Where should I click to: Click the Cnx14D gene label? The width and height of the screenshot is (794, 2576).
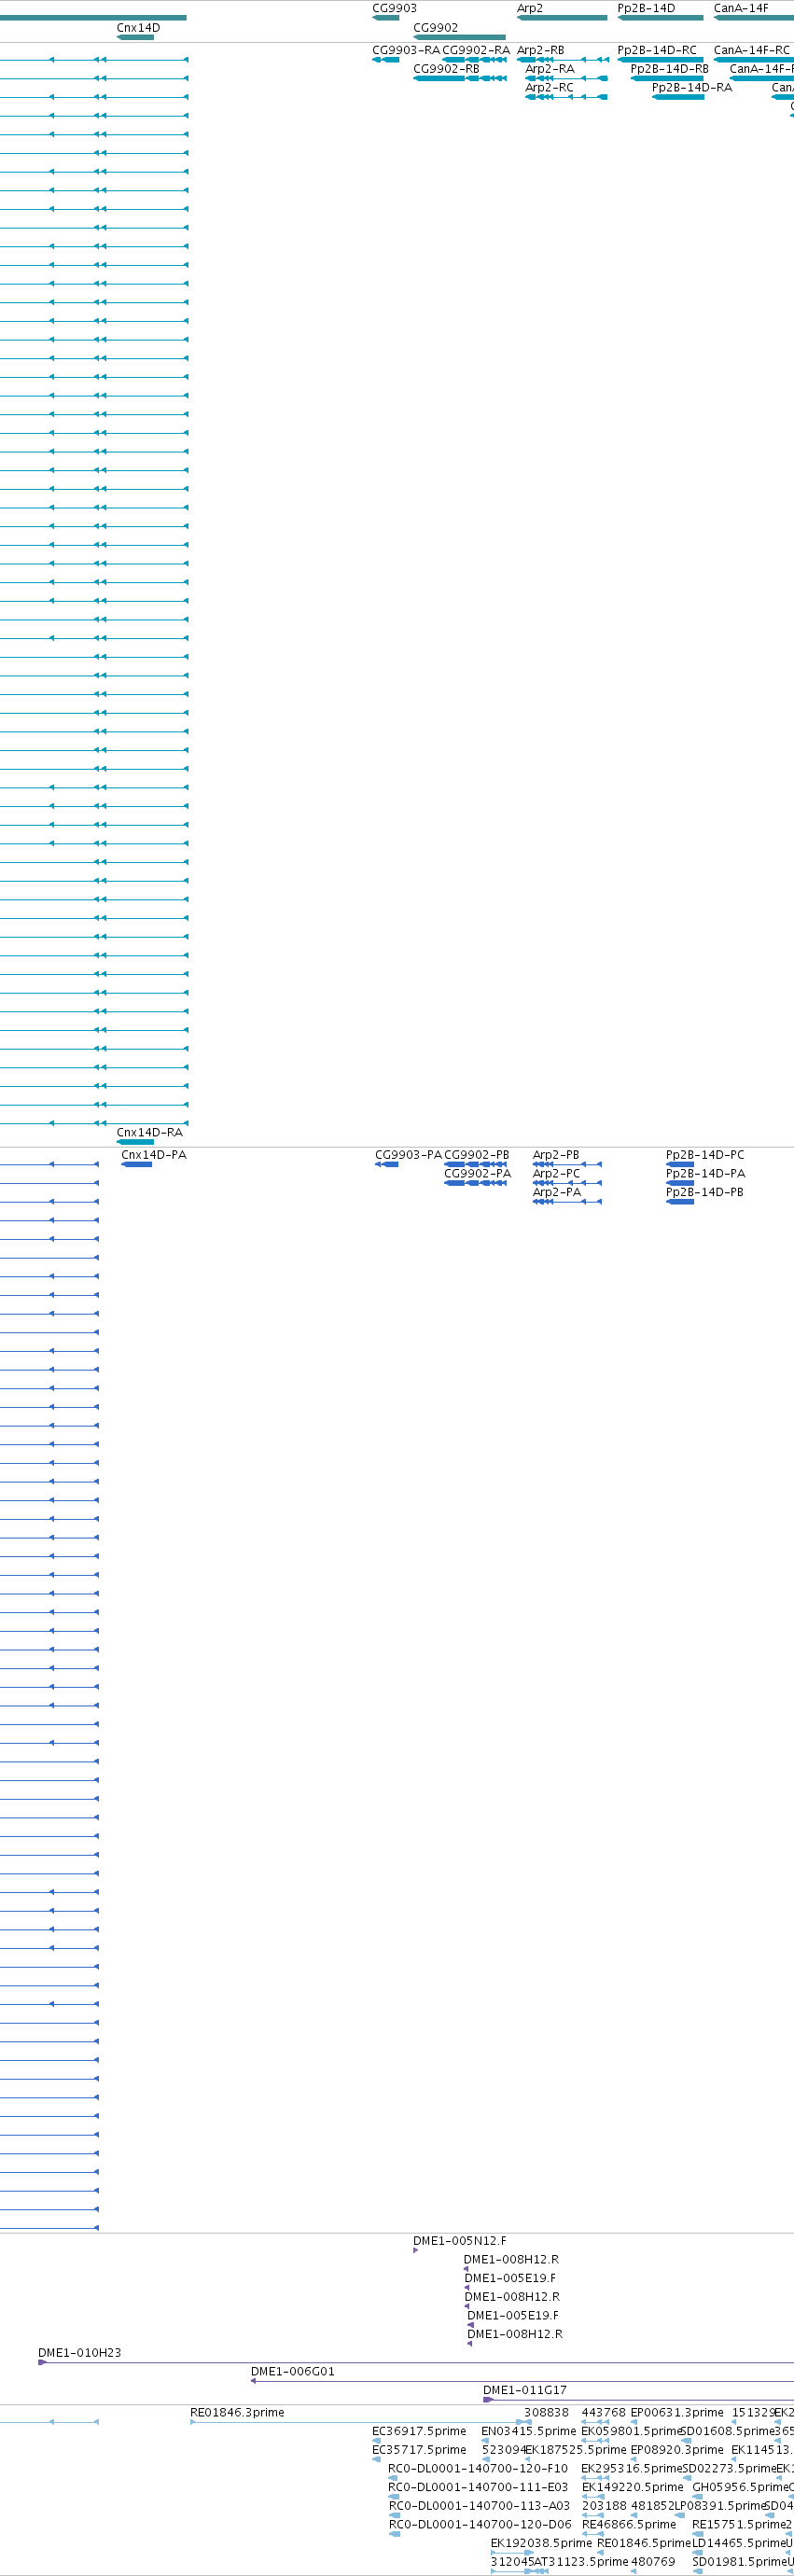click(x=138, y=28)
